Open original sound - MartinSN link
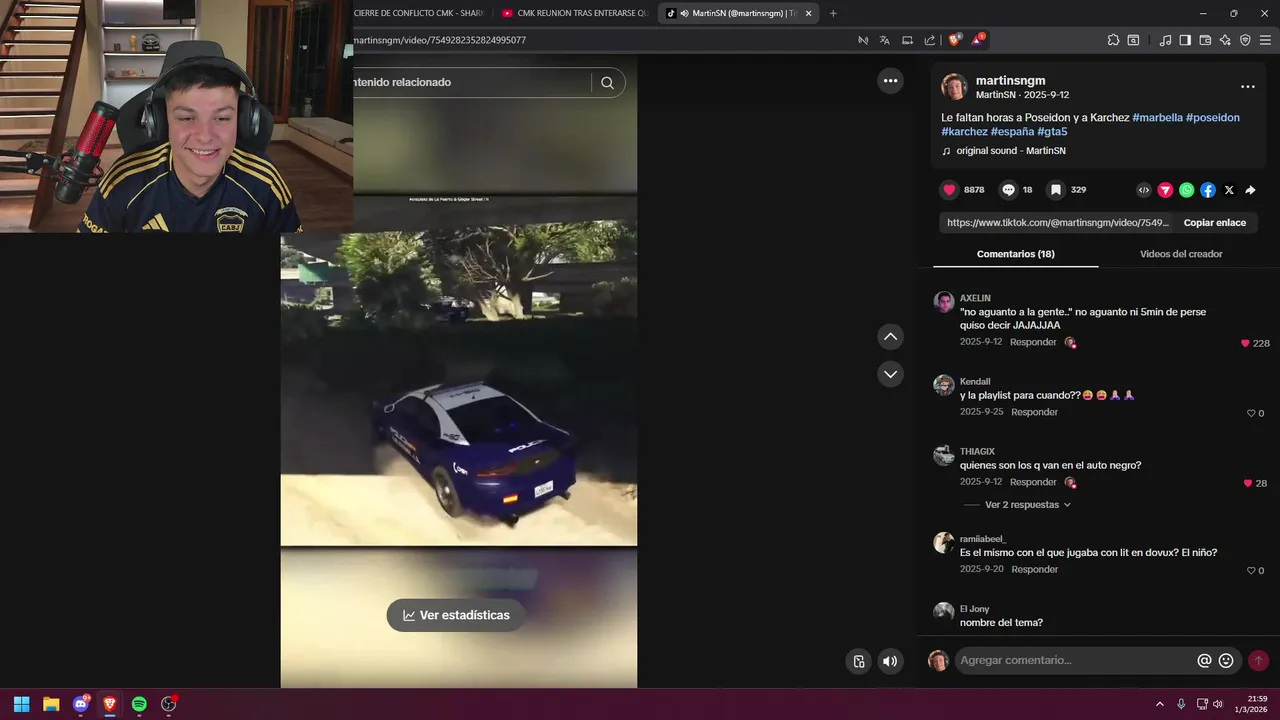 click(1010, 151)
